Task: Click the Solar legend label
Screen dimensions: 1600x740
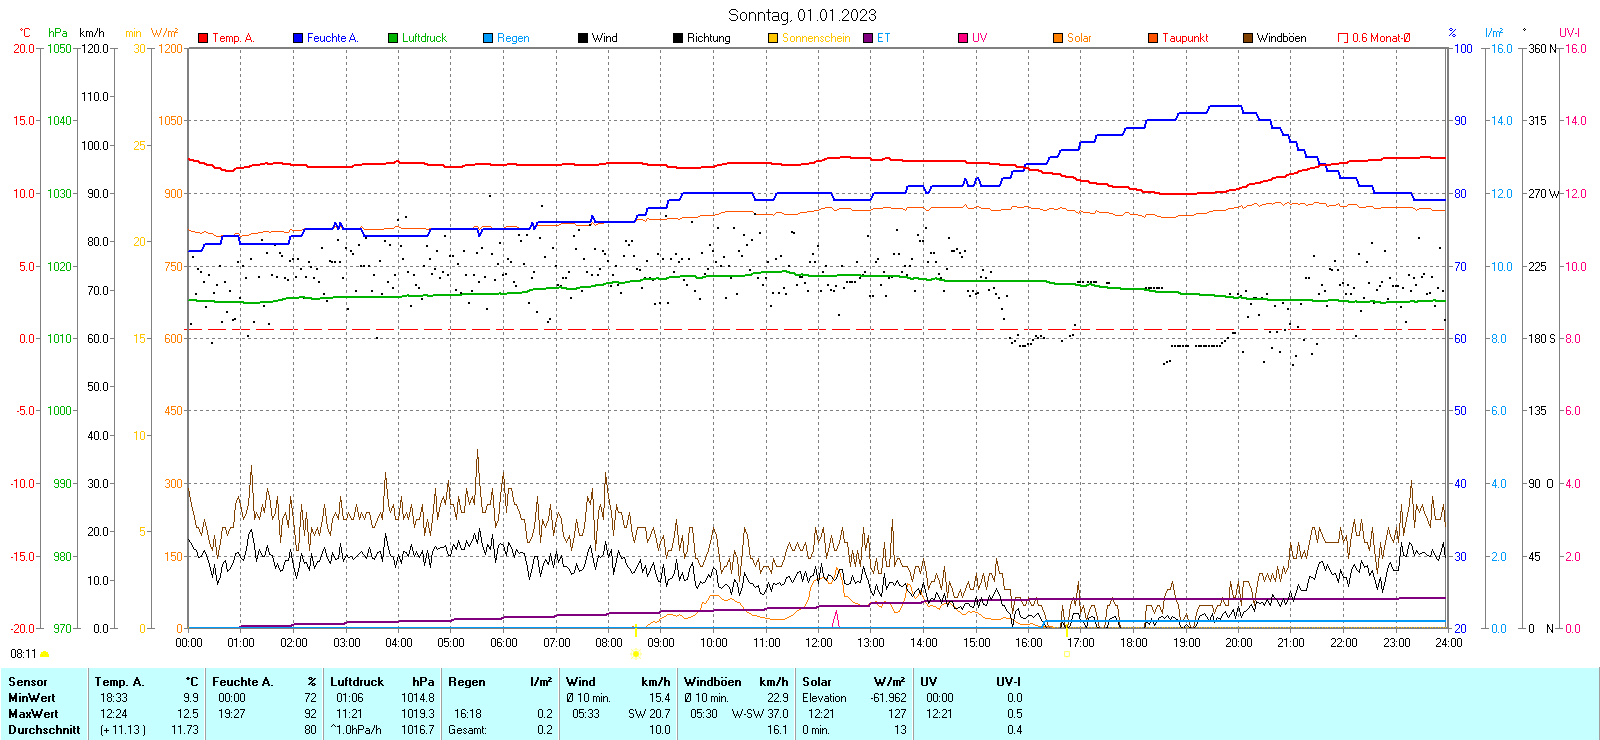Action: [1079, 38]
